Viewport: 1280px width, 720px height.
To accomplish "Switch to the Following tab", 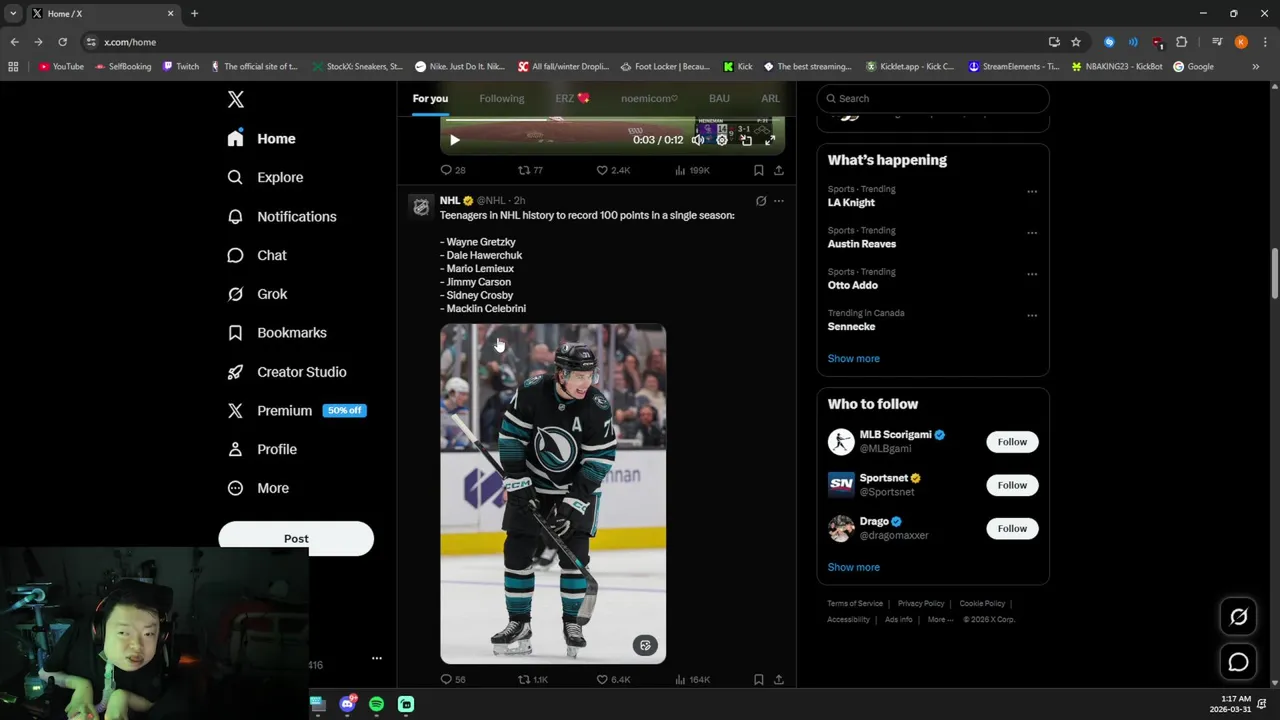I will click(x=501, y=98).
